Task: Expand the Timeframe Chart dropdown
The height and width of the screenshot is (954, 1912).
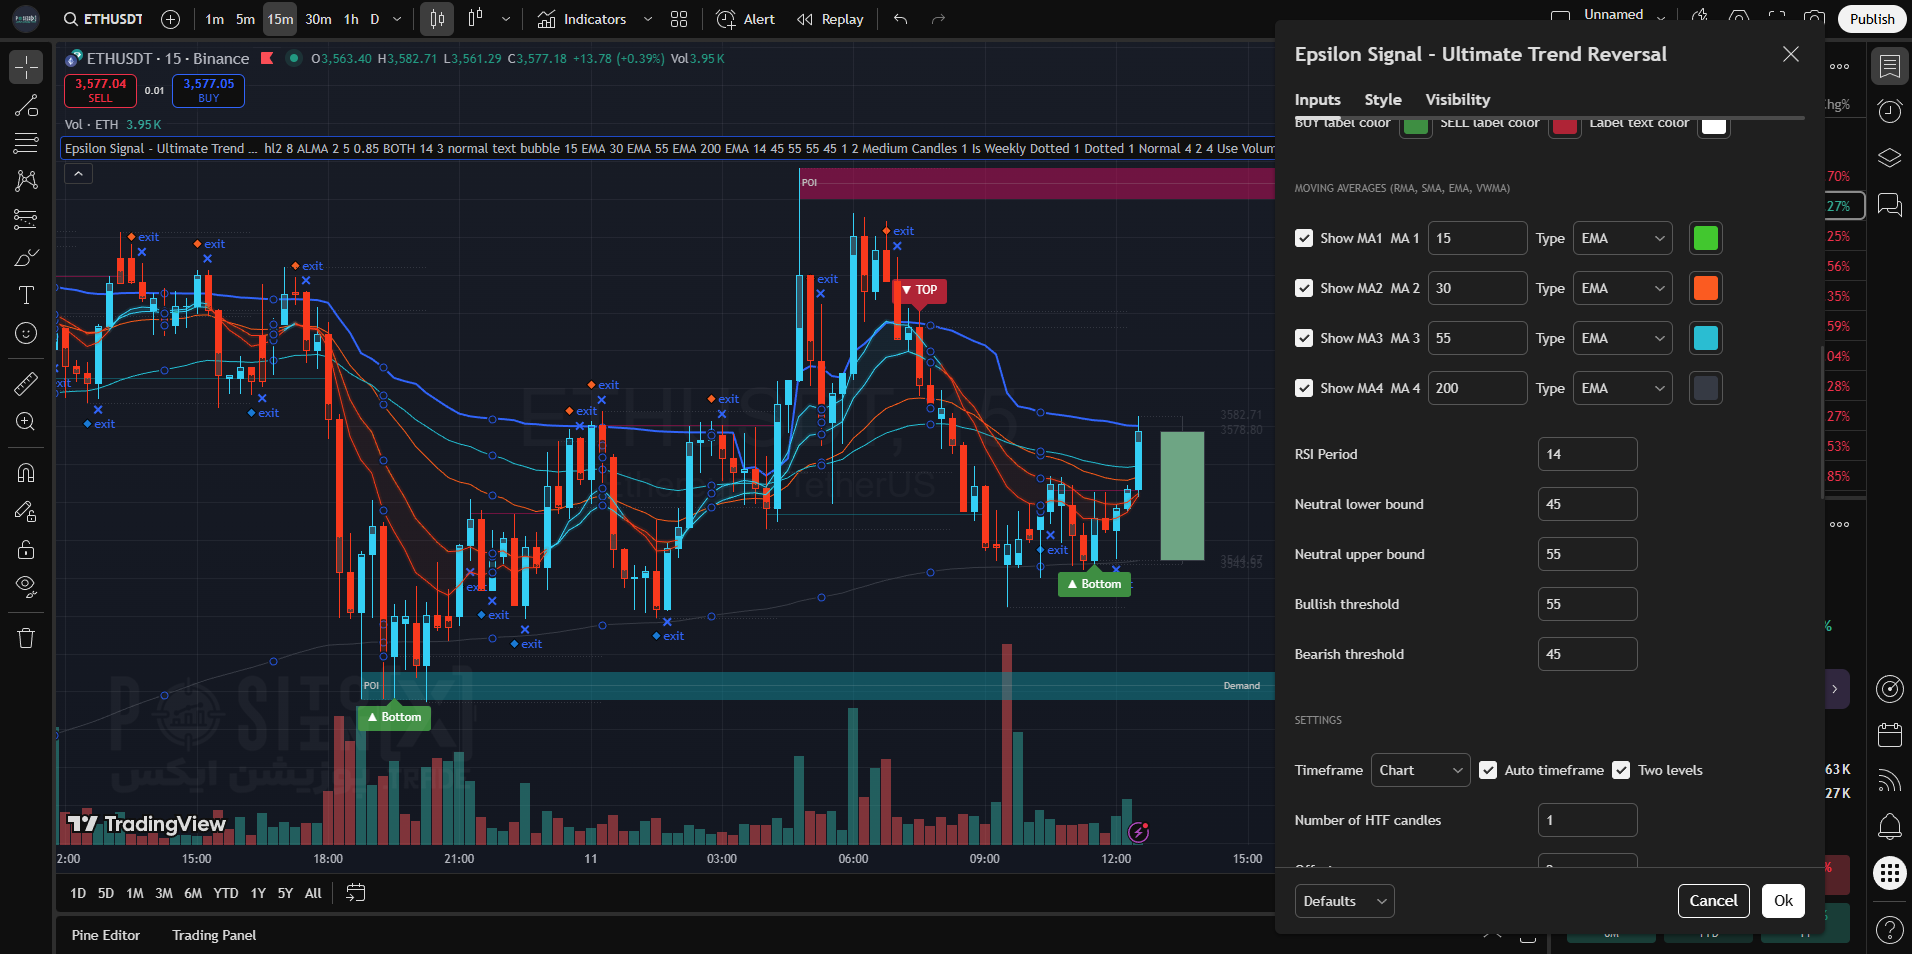Action: pyautogui.click(x=1420, y=770)
